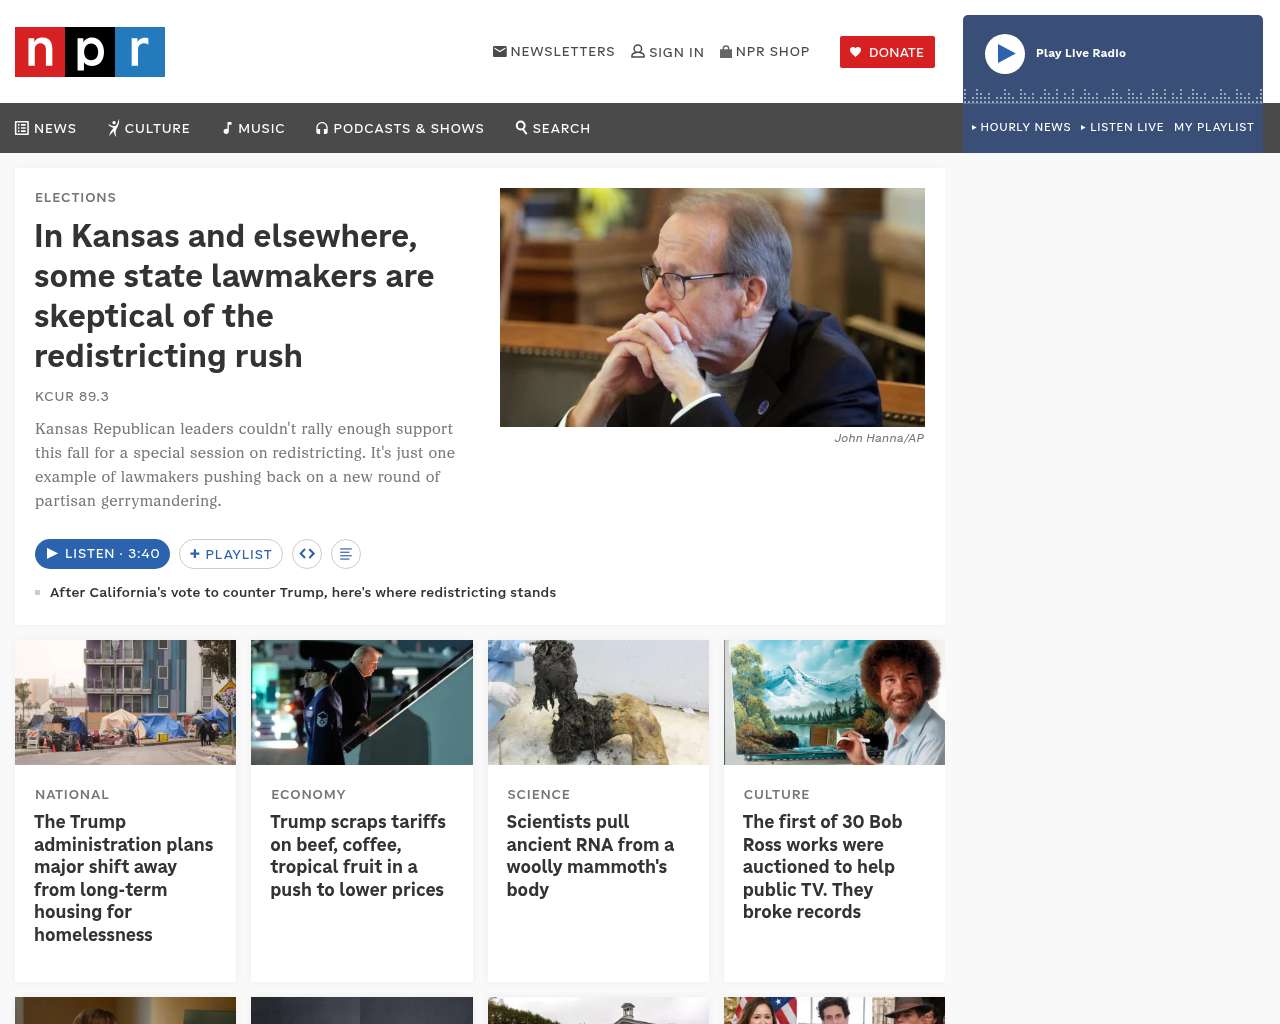Play the Listen 3:40 audio story

coord(102,554)
